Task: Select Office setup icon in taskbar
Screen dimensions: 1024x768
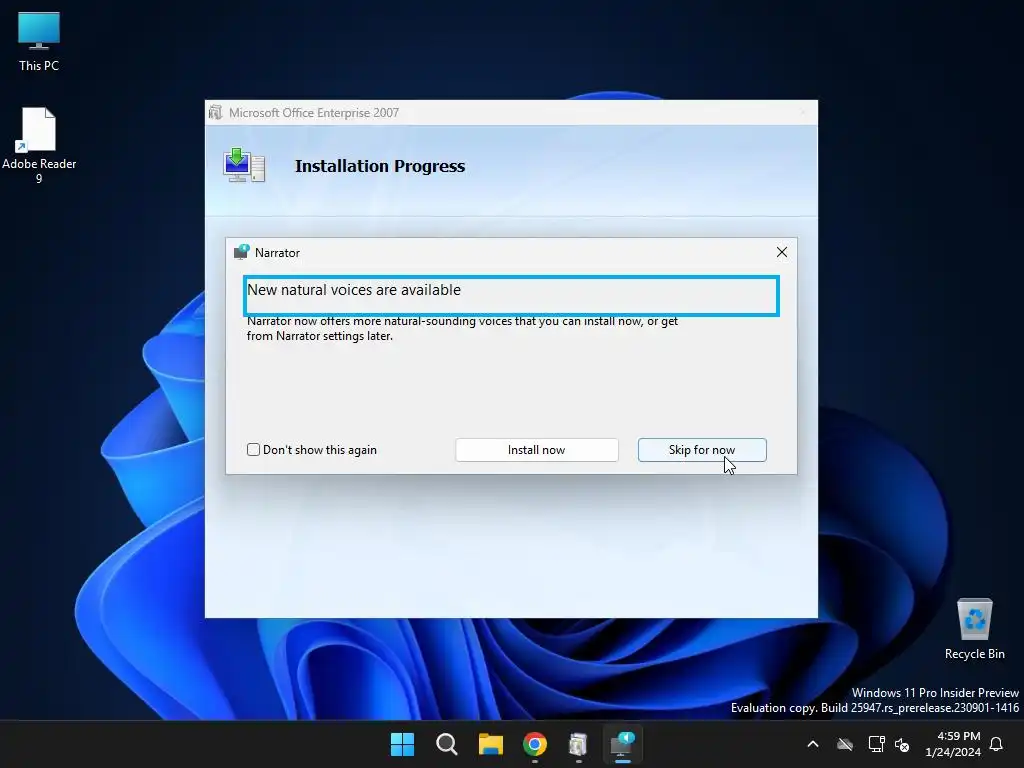Action: 578,744
